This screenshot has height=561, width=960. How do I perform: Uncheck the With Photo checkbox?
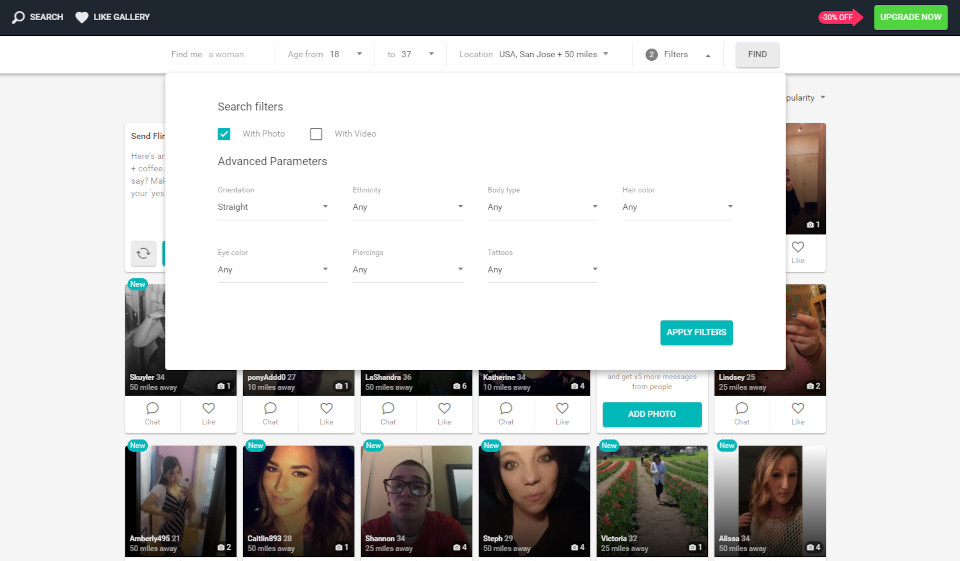point(224,134)
